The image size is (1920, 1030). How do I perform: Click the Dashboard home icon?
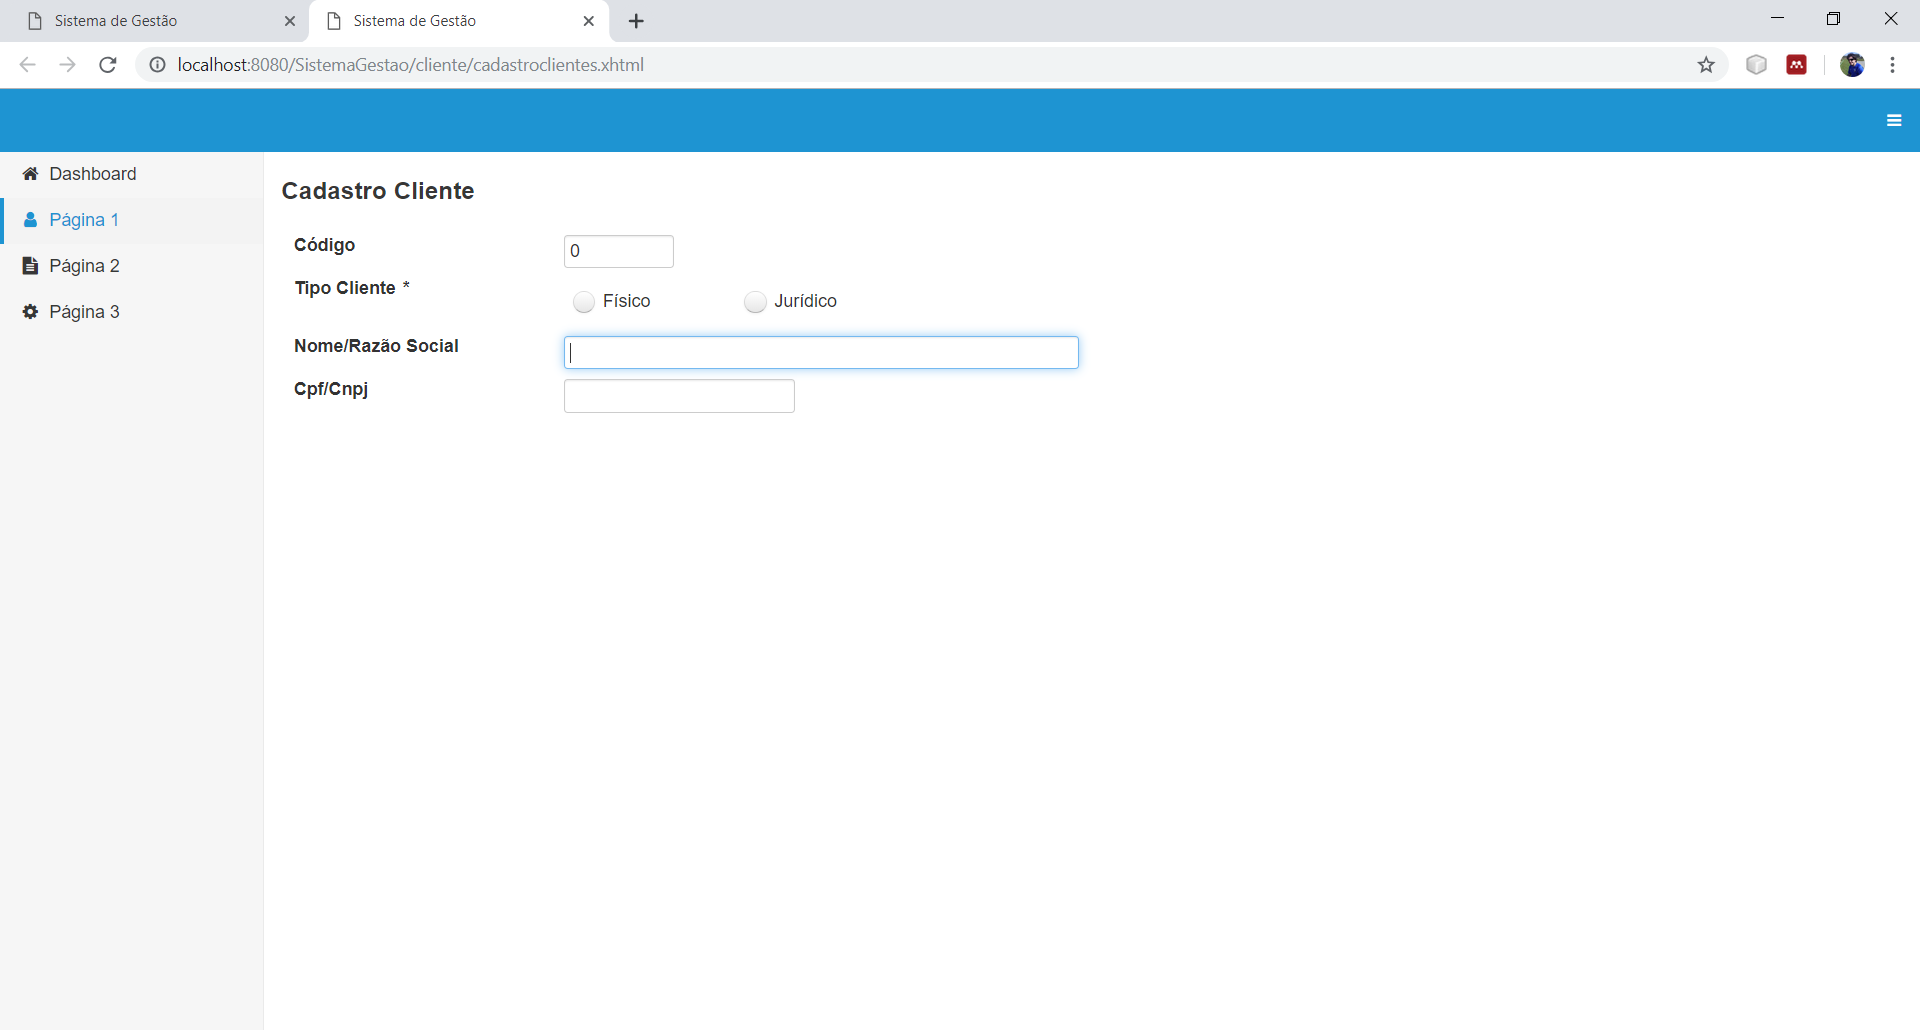coord(30,174)
